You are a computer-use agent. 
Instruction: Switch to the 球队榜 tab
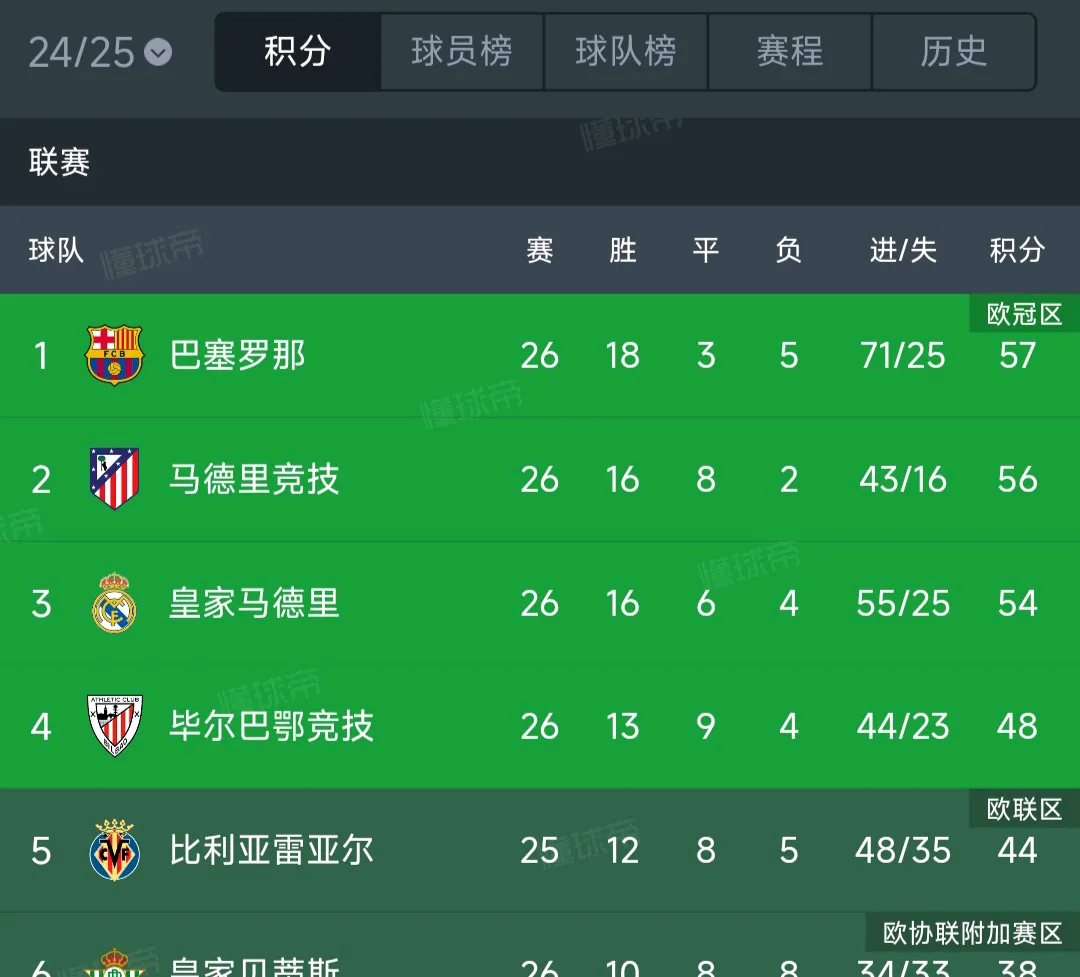coord(626,52)
